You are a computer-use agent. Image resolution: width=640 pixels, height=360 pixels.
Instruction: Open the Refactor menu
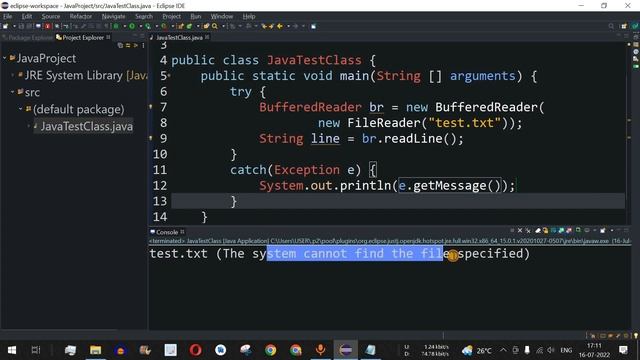tap(80, 16)
